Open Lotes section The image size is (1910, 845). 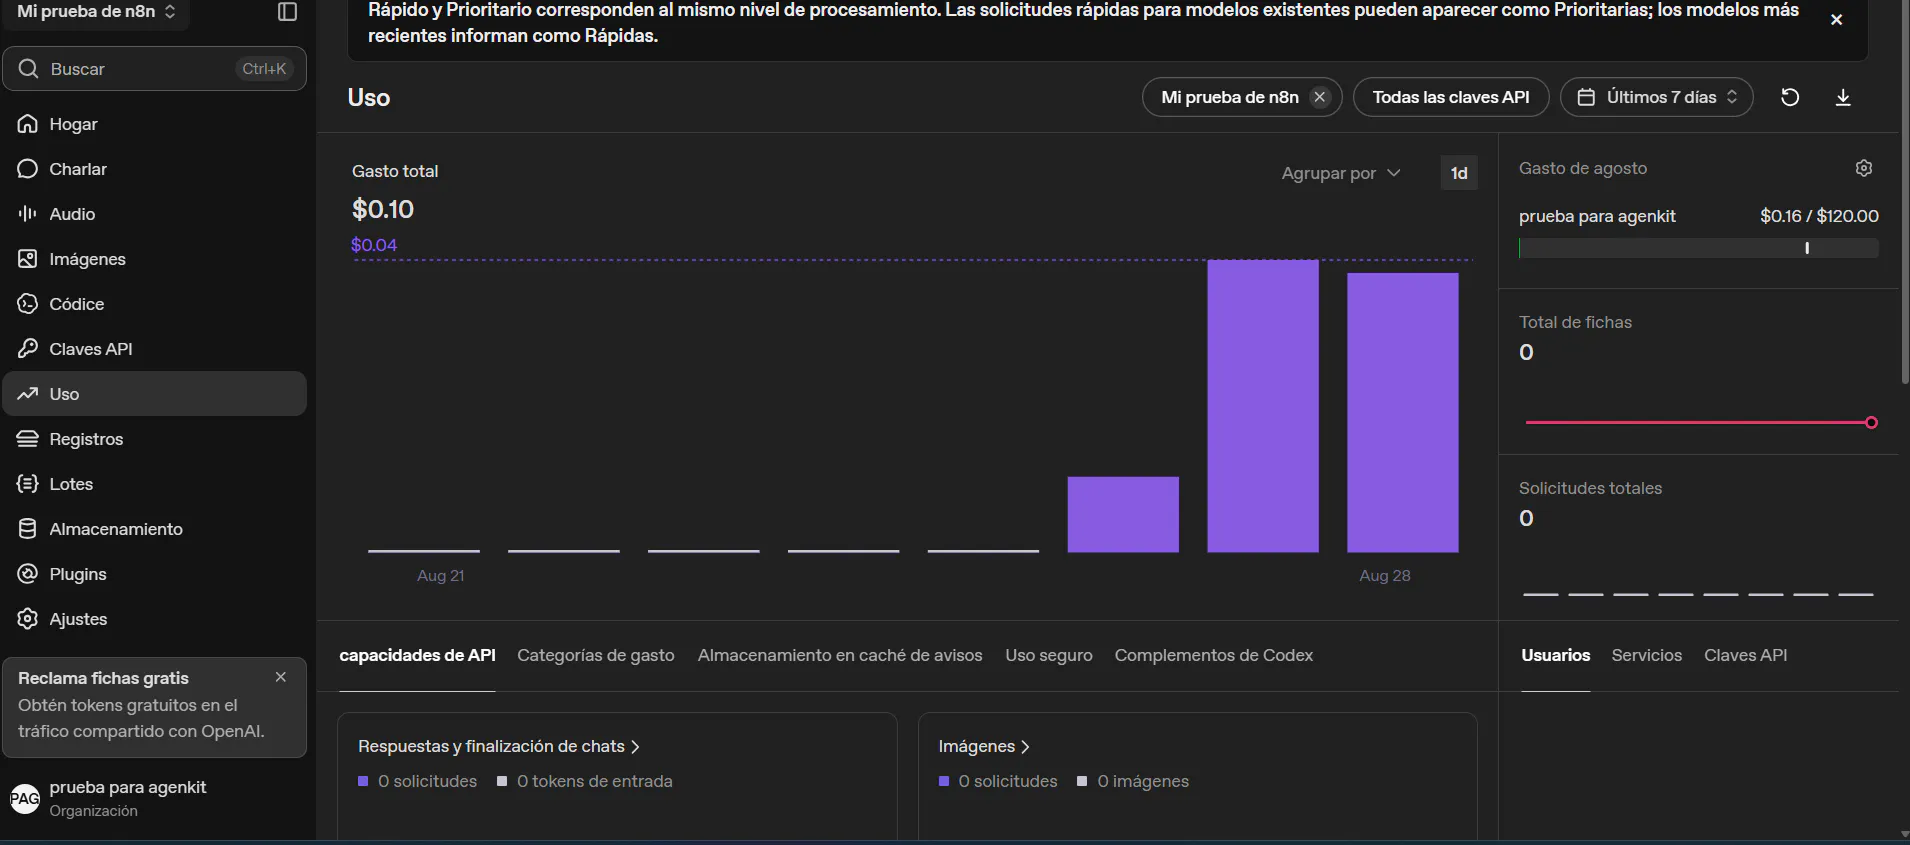(154, 484)
